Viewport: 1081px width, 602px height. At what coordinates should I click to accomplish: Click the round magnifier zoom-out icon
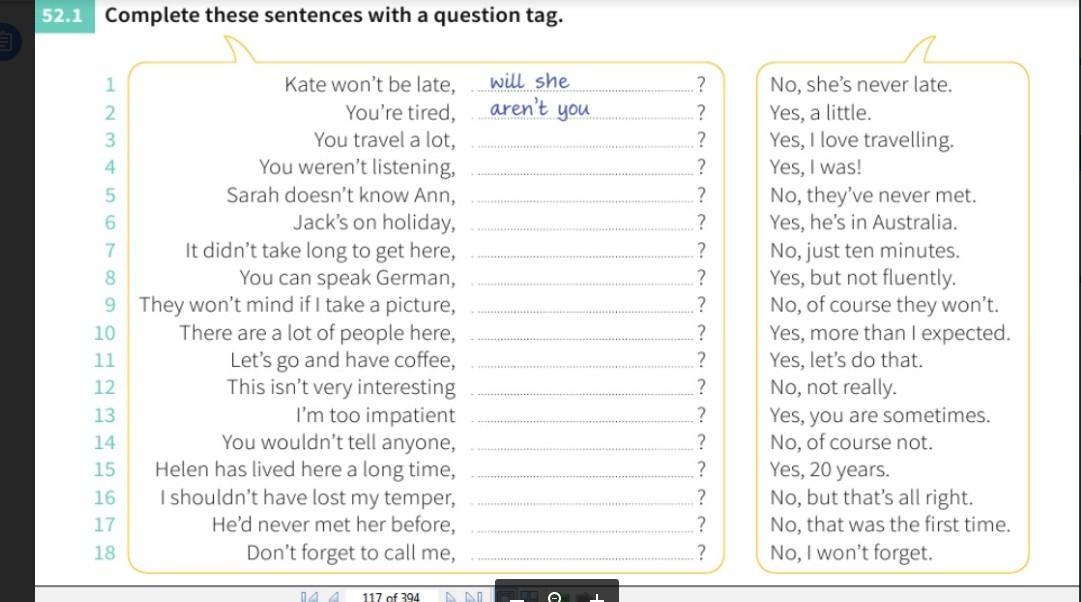(x=554, y=597)
